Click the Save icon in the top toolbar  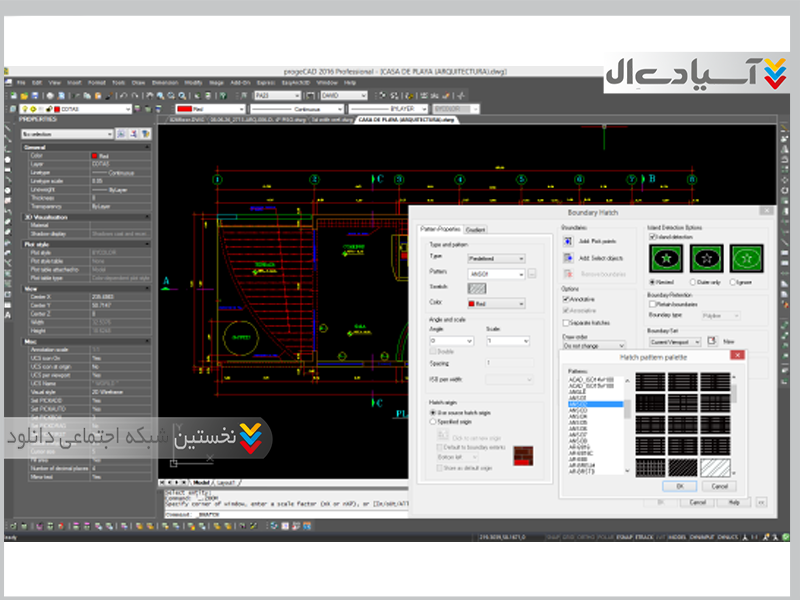[32, 95]
